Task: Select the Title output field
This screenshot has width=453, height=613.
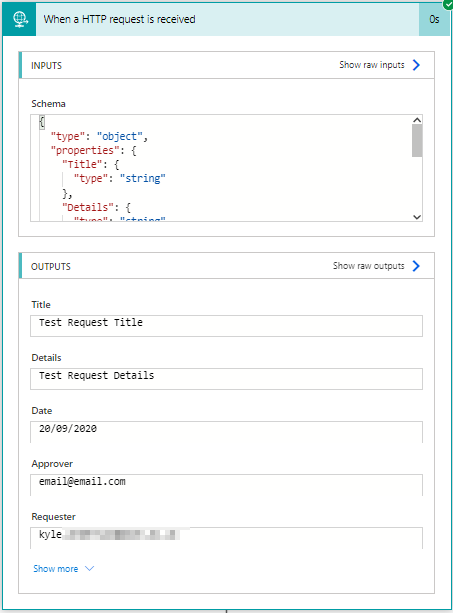Action: tap(226, 326)
